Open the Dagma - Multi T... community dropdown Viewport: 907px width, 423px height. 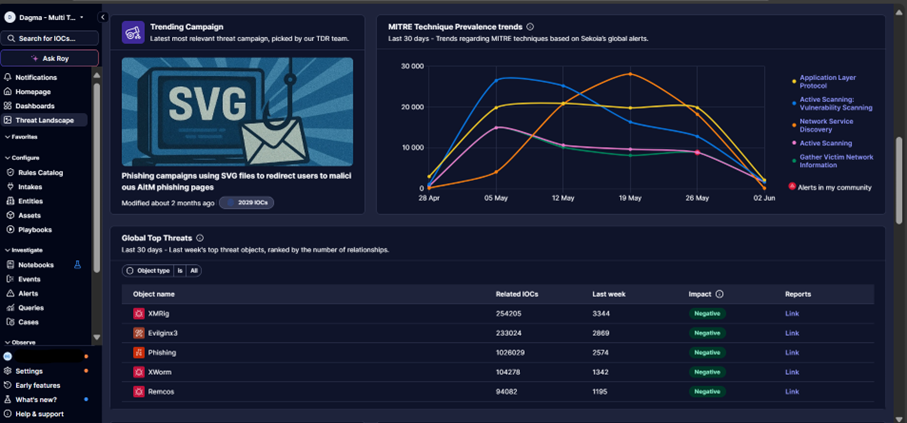[x=45, y=17]
